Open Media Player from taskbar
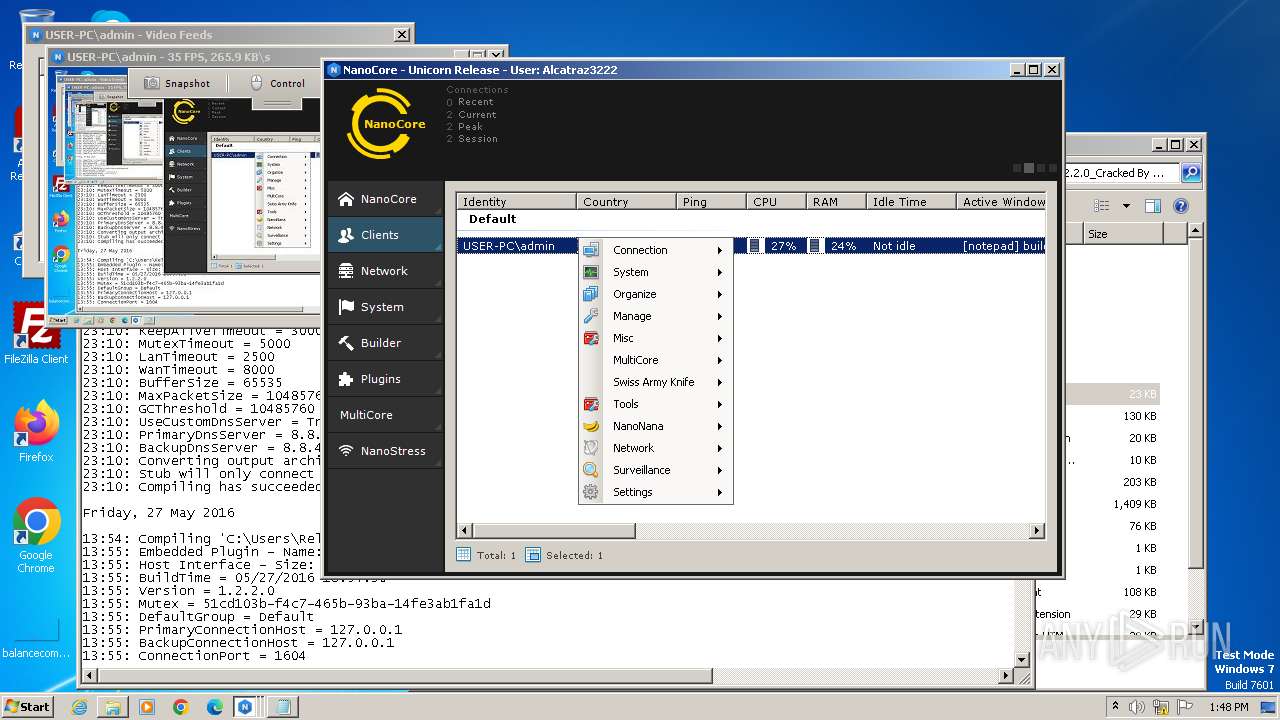 click(x=147, y=707)
